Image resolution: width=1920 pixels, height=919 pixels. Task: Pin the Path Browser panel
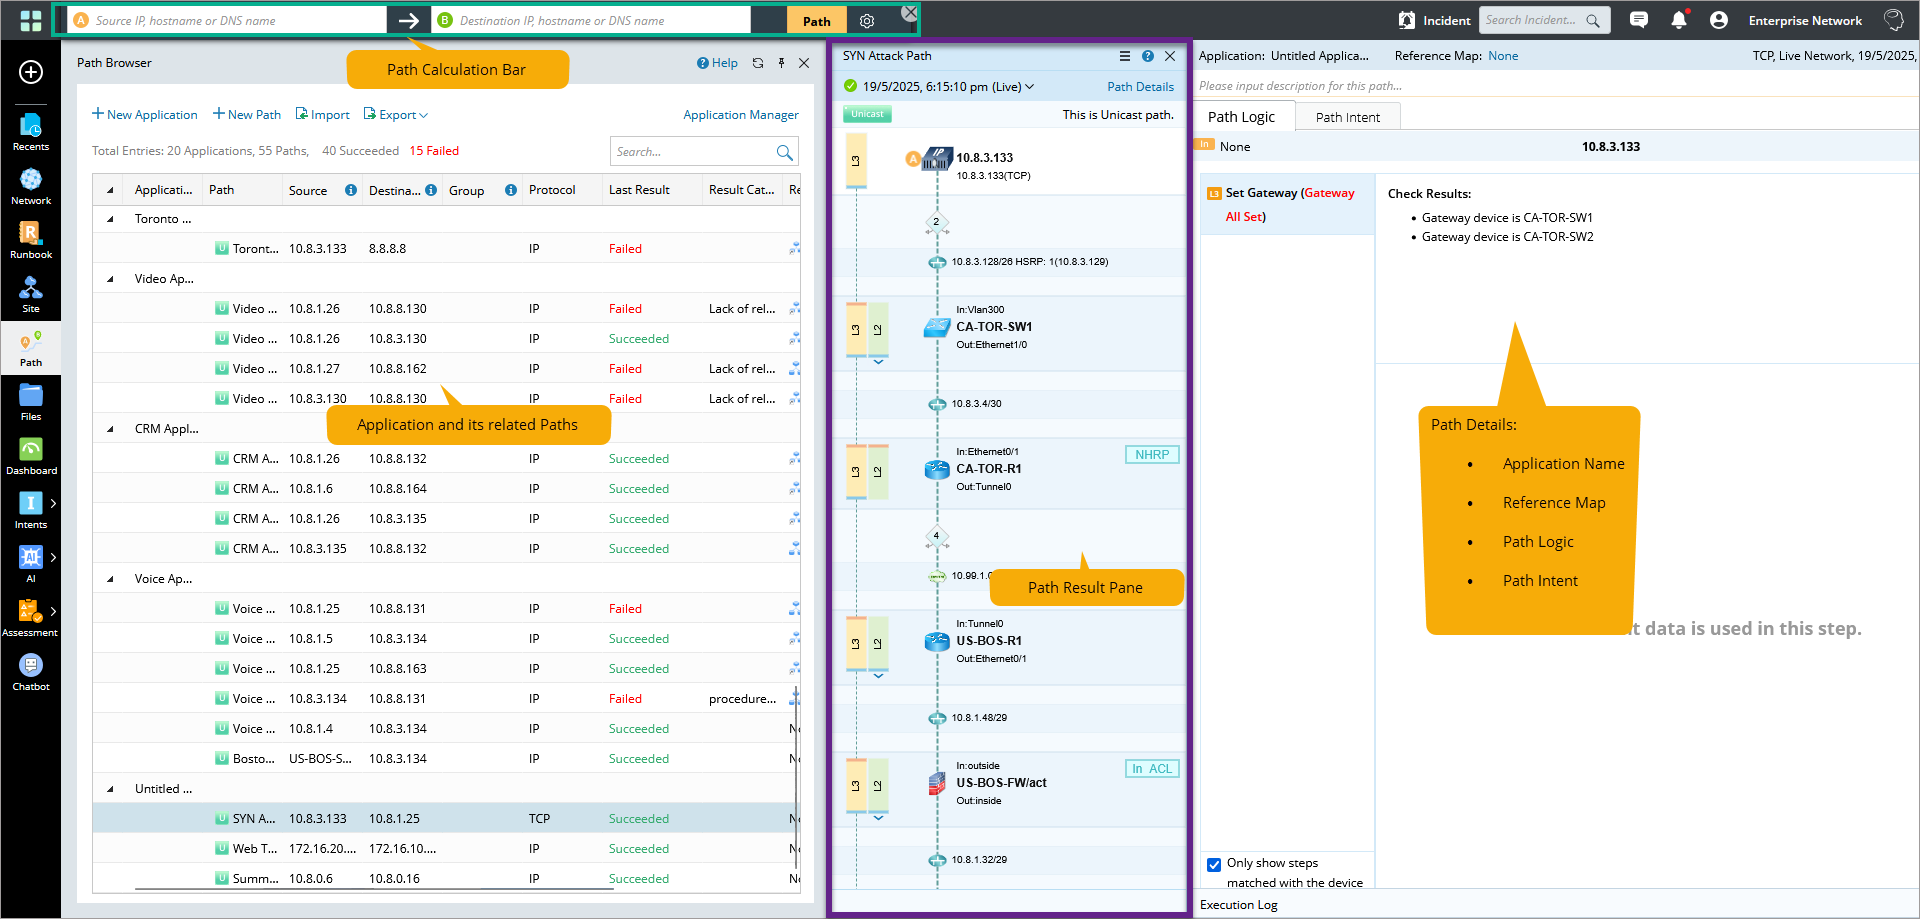pos(781,63)
